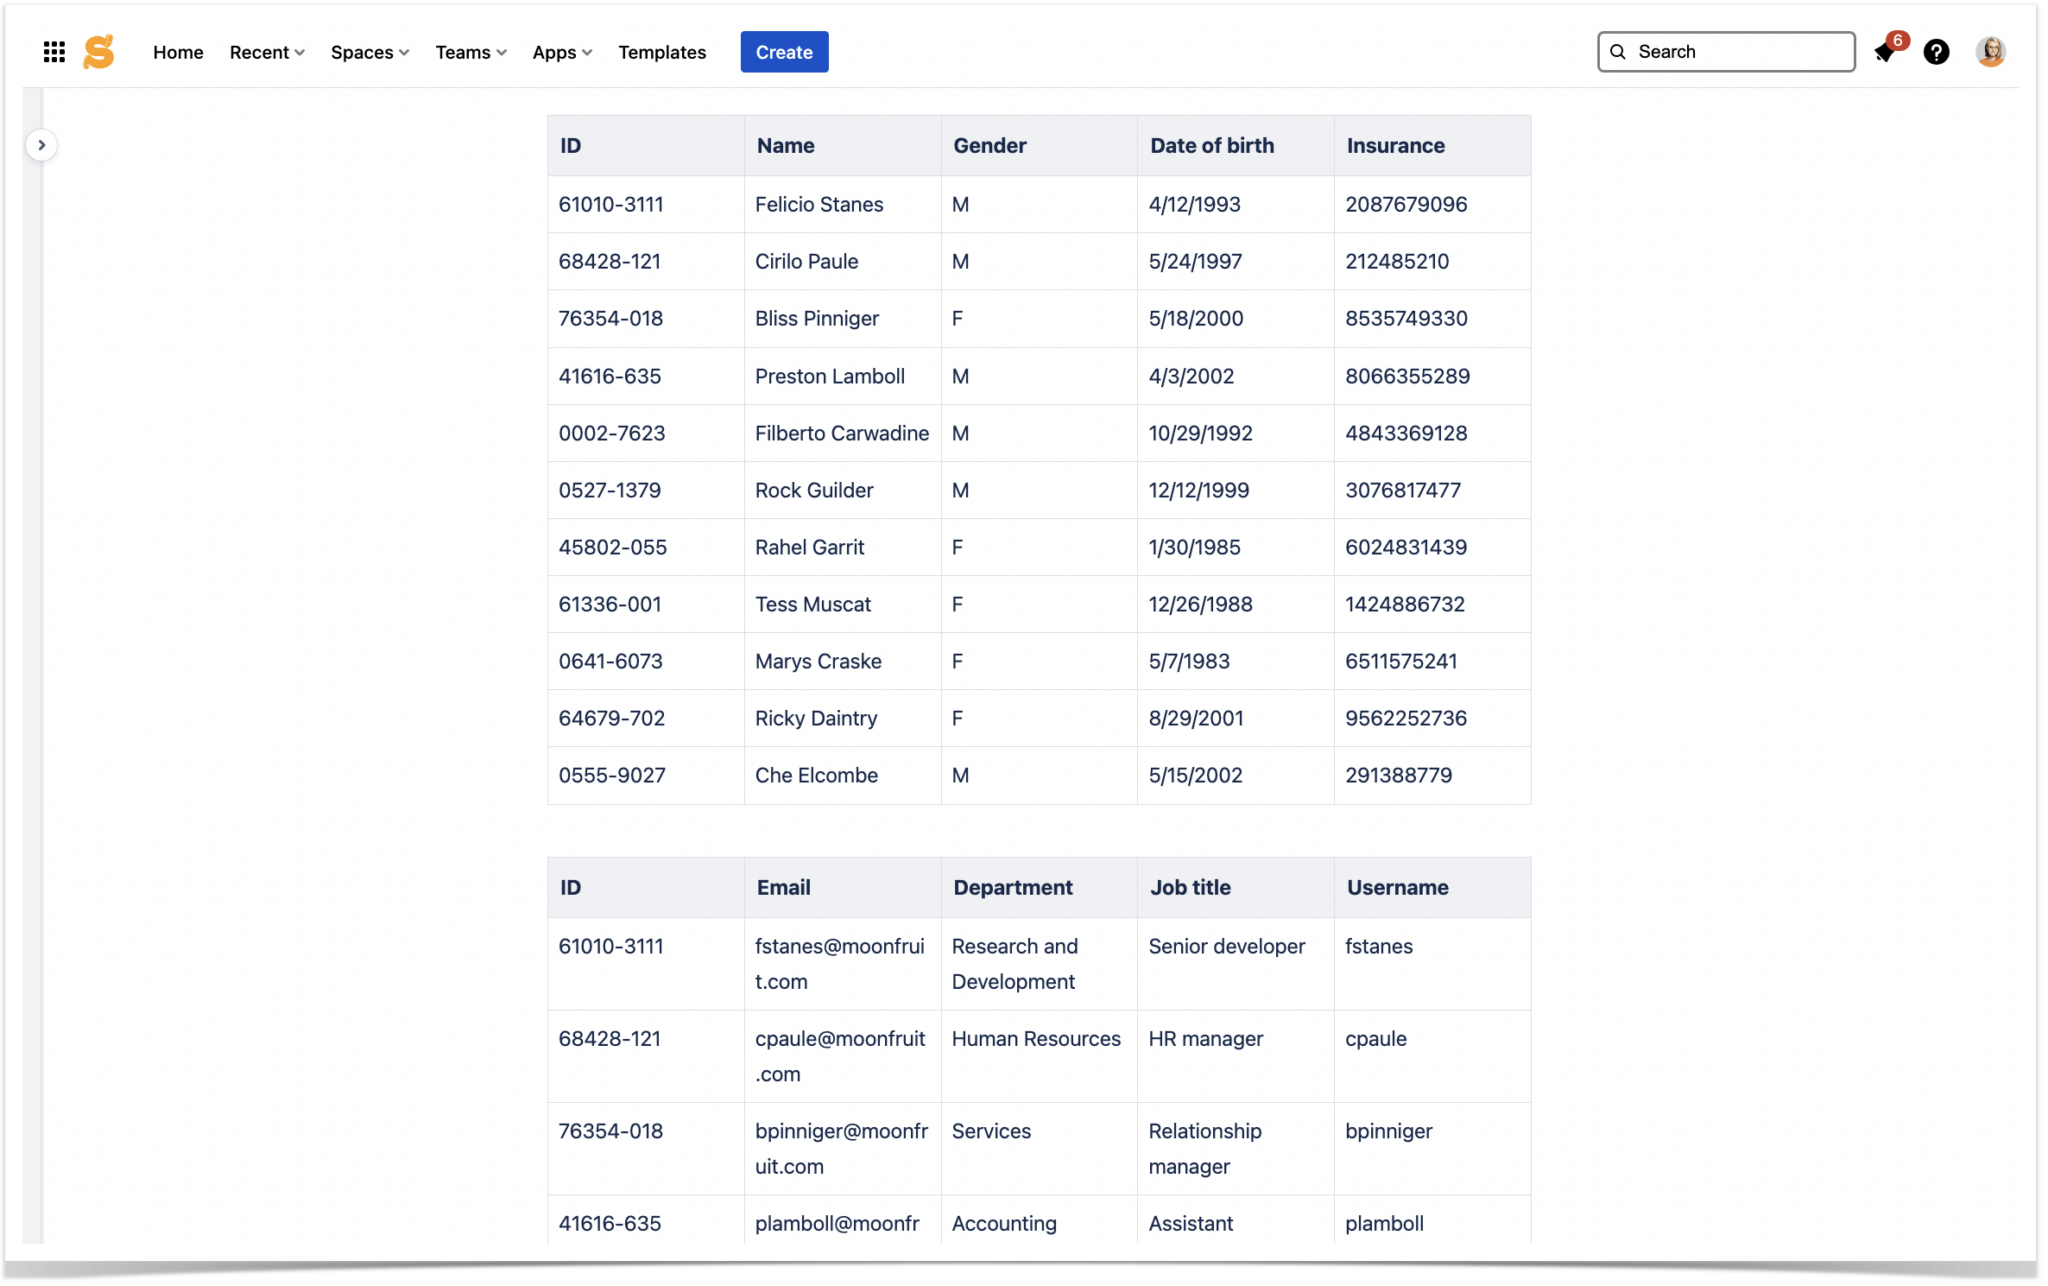Viewport: 2048px width, 1286px height.
Task: Click the search magnifier icon
Action: [1618, 51]
